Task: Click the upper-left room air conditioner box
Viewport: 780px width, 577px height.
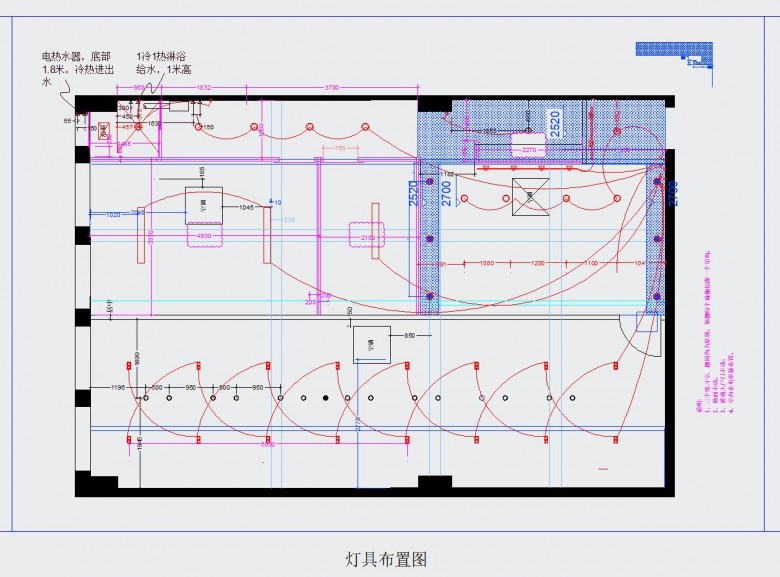Action: coord(203,203)
